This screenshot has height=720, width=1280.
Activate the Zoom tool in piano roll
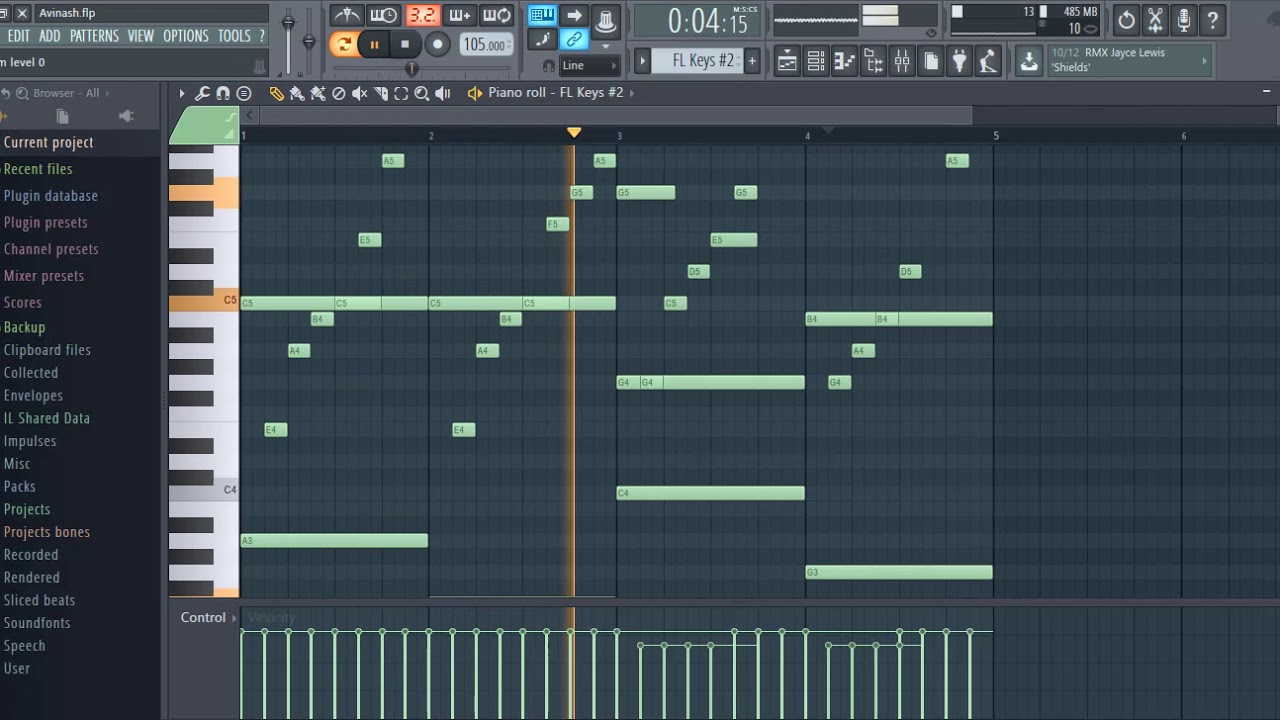[x=422, y=93]
